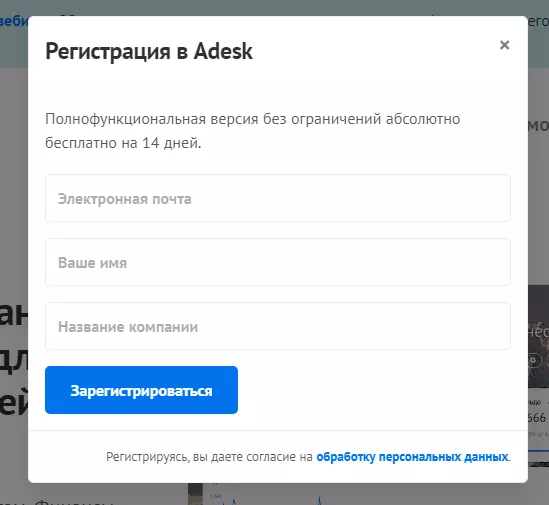Click the word абсолютно in the description

pos(423,119)
